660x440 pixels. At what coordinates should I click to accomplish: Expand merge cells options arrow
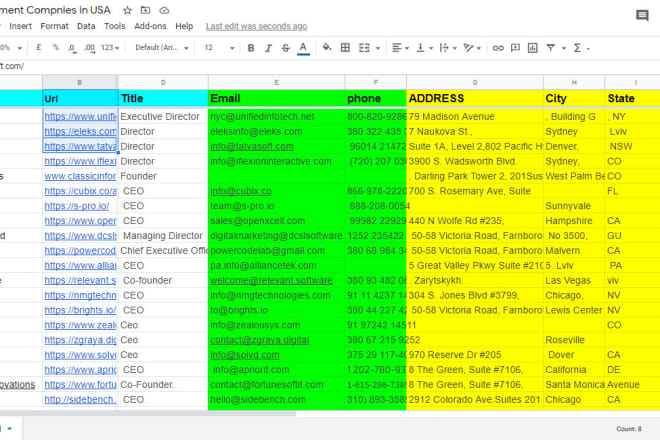[378, 48]
